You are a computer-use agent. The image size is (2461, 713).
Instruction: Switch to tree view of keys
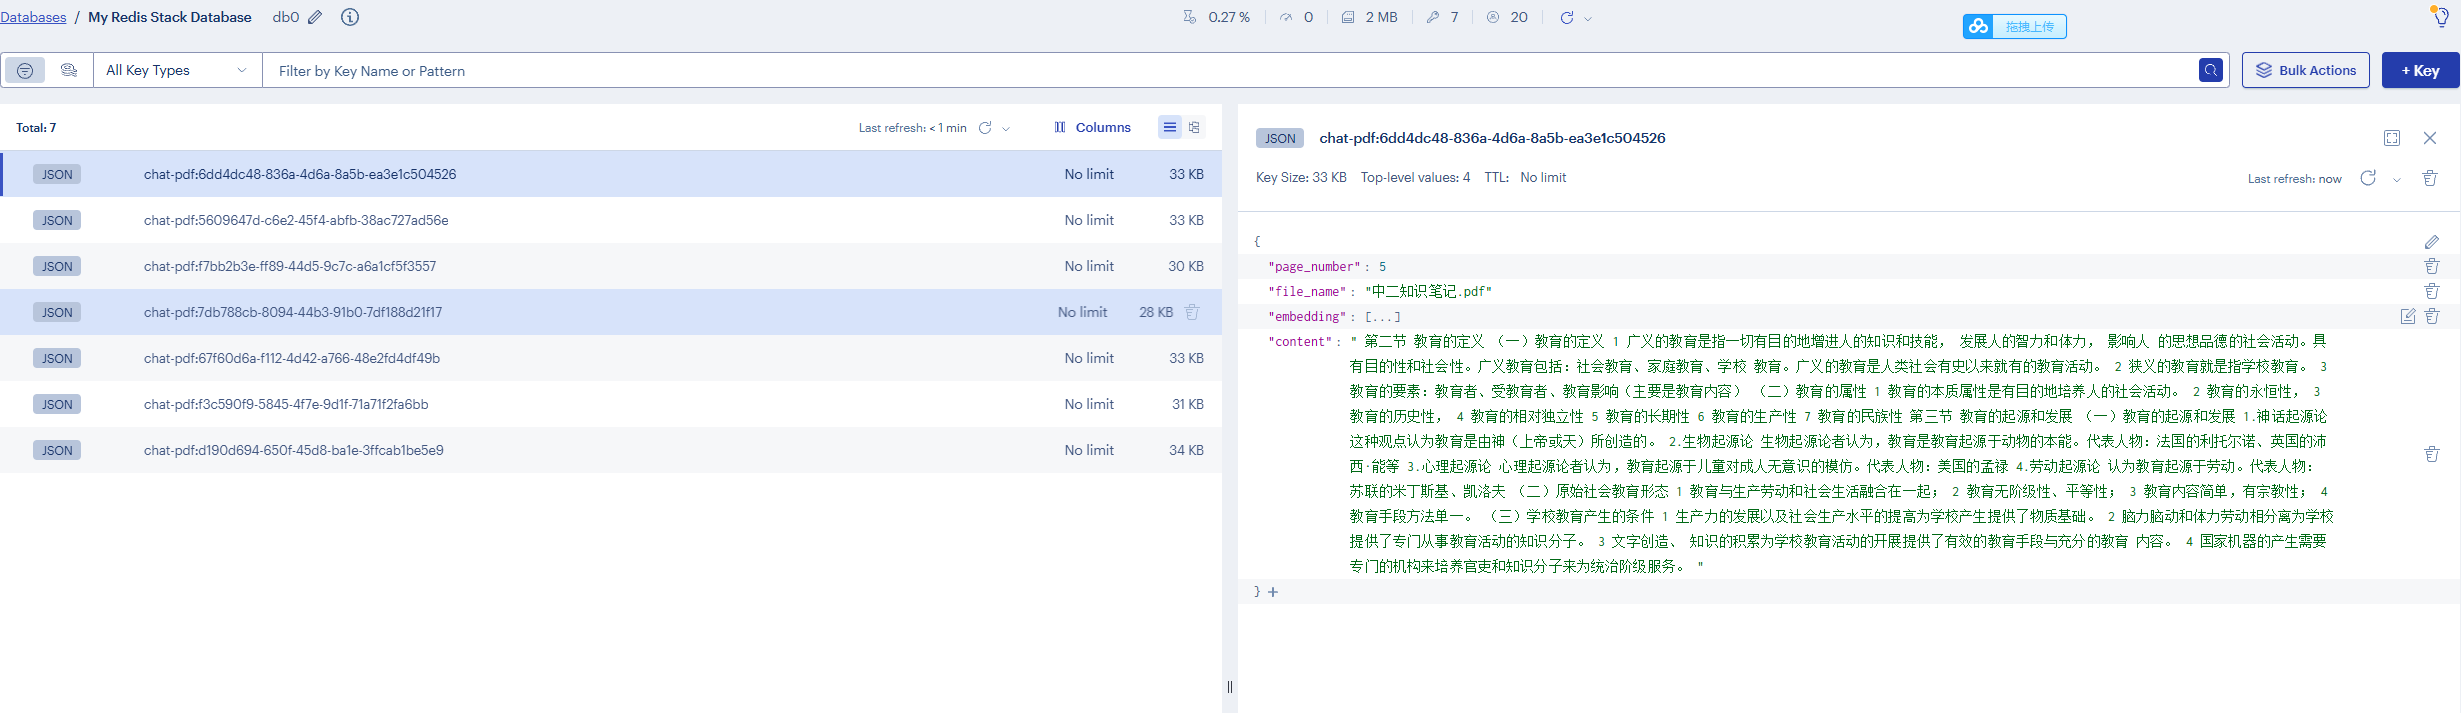click(1194, 127)
